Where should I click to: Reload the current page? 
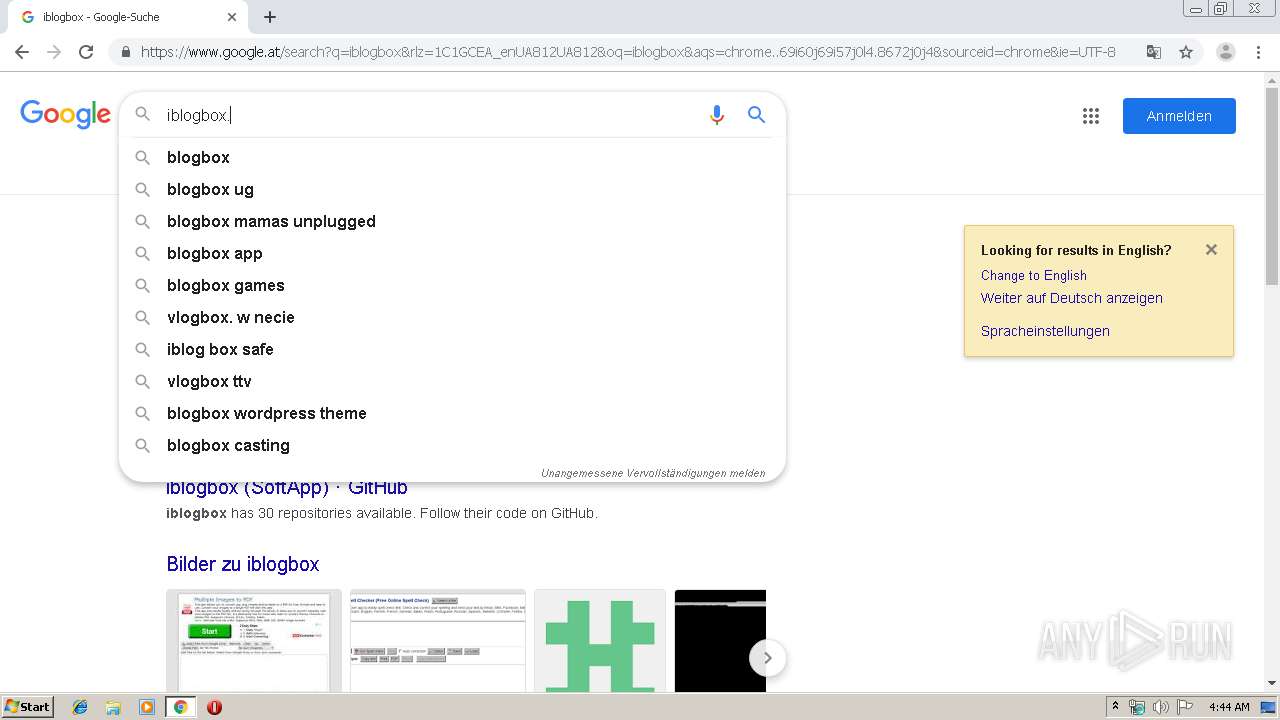click(86, 52)
